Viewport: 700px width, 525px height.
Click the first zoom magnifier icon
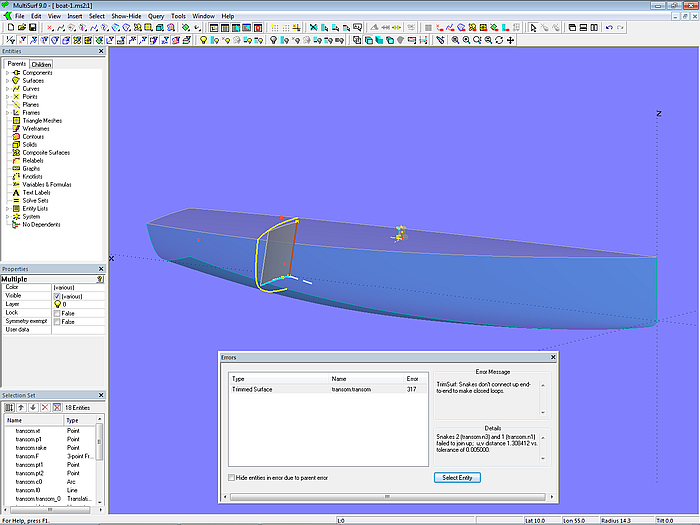point(455,40)
